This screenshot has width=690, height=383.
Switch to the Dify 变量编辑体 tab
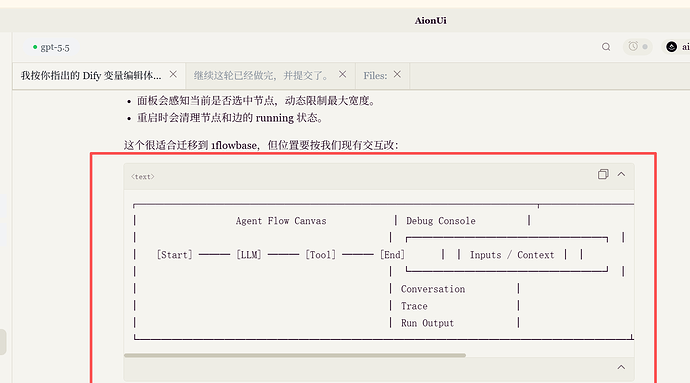pyautogui.click(x=91, y=76)
